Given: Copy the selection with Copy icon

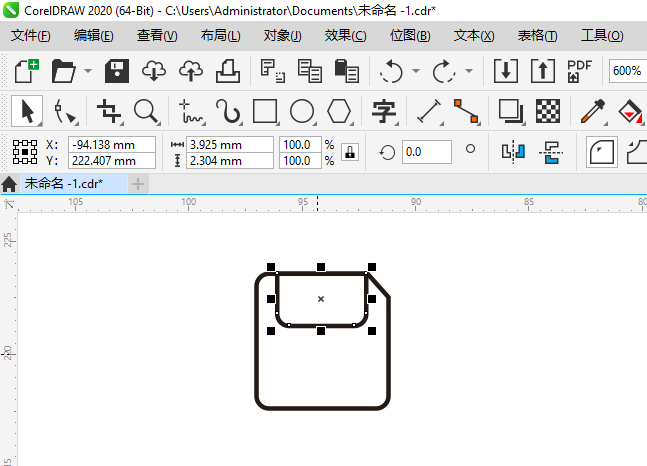Looking at the screenshot, I should 309,71.
